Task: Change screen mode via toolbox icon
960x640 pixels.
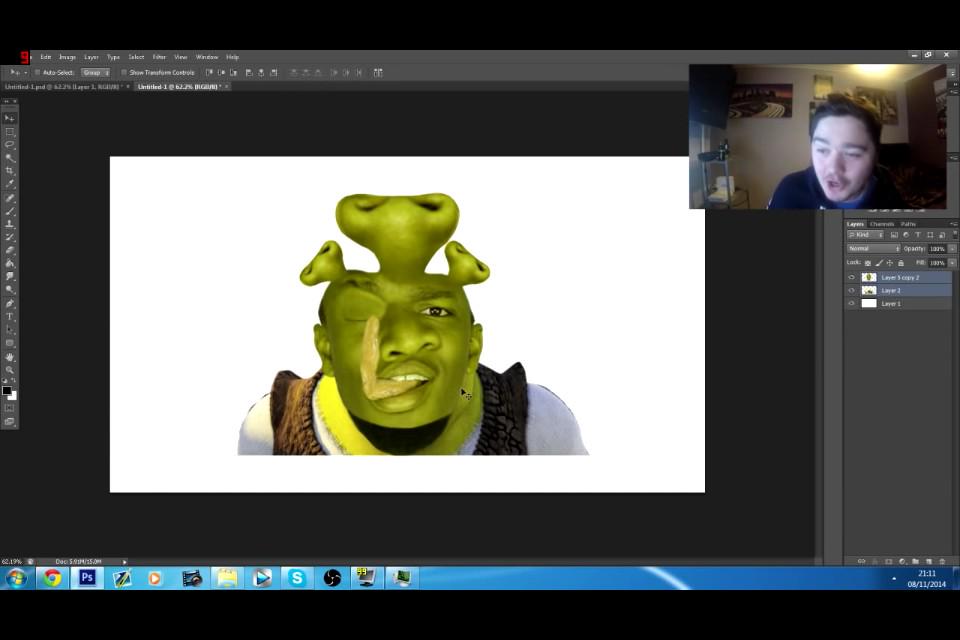Action: 10,421
